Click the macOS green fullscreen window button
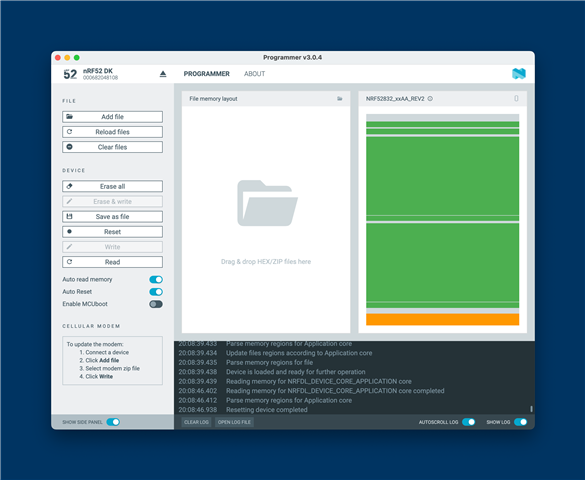This screenshot has width=585, height=480. click(x=76, y=57)
